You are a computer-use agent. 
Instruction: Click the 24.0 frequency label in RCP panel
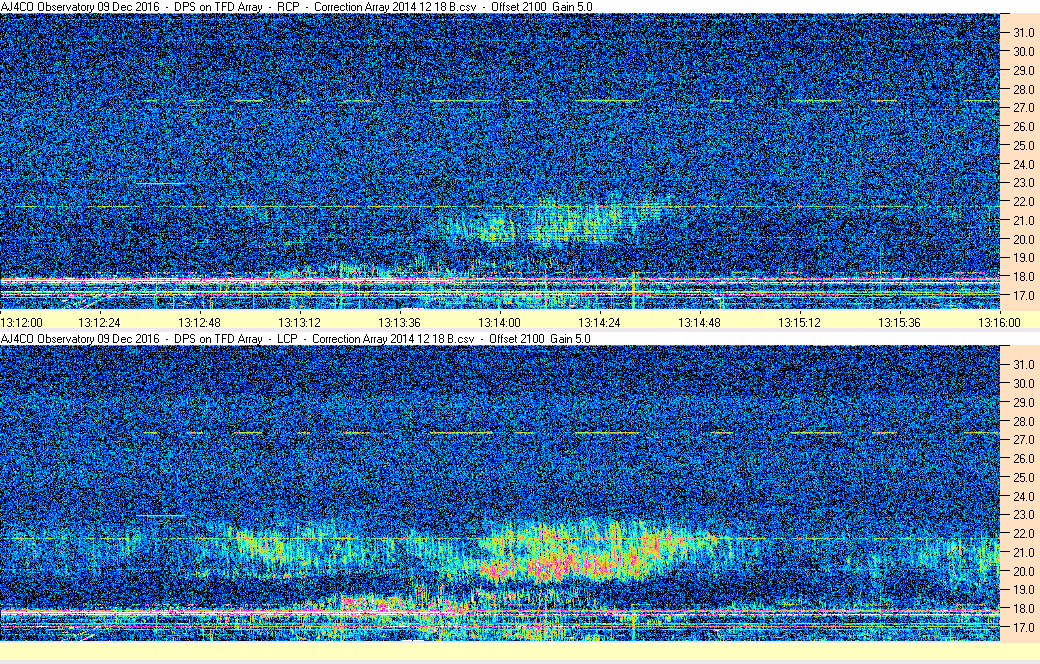[x=1023, y=165]
